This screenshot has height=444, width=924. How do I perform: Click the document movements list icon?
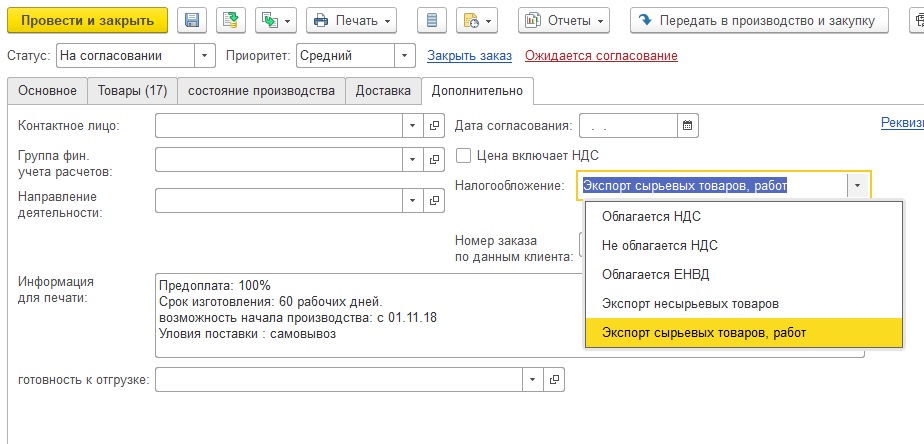coord(432,21)
